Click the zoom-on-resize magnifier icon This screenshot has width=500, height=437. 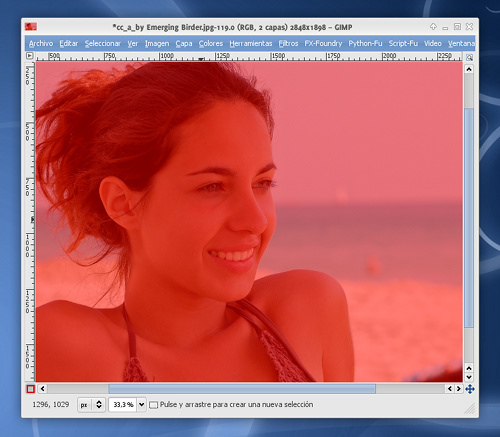pos(469,57)
